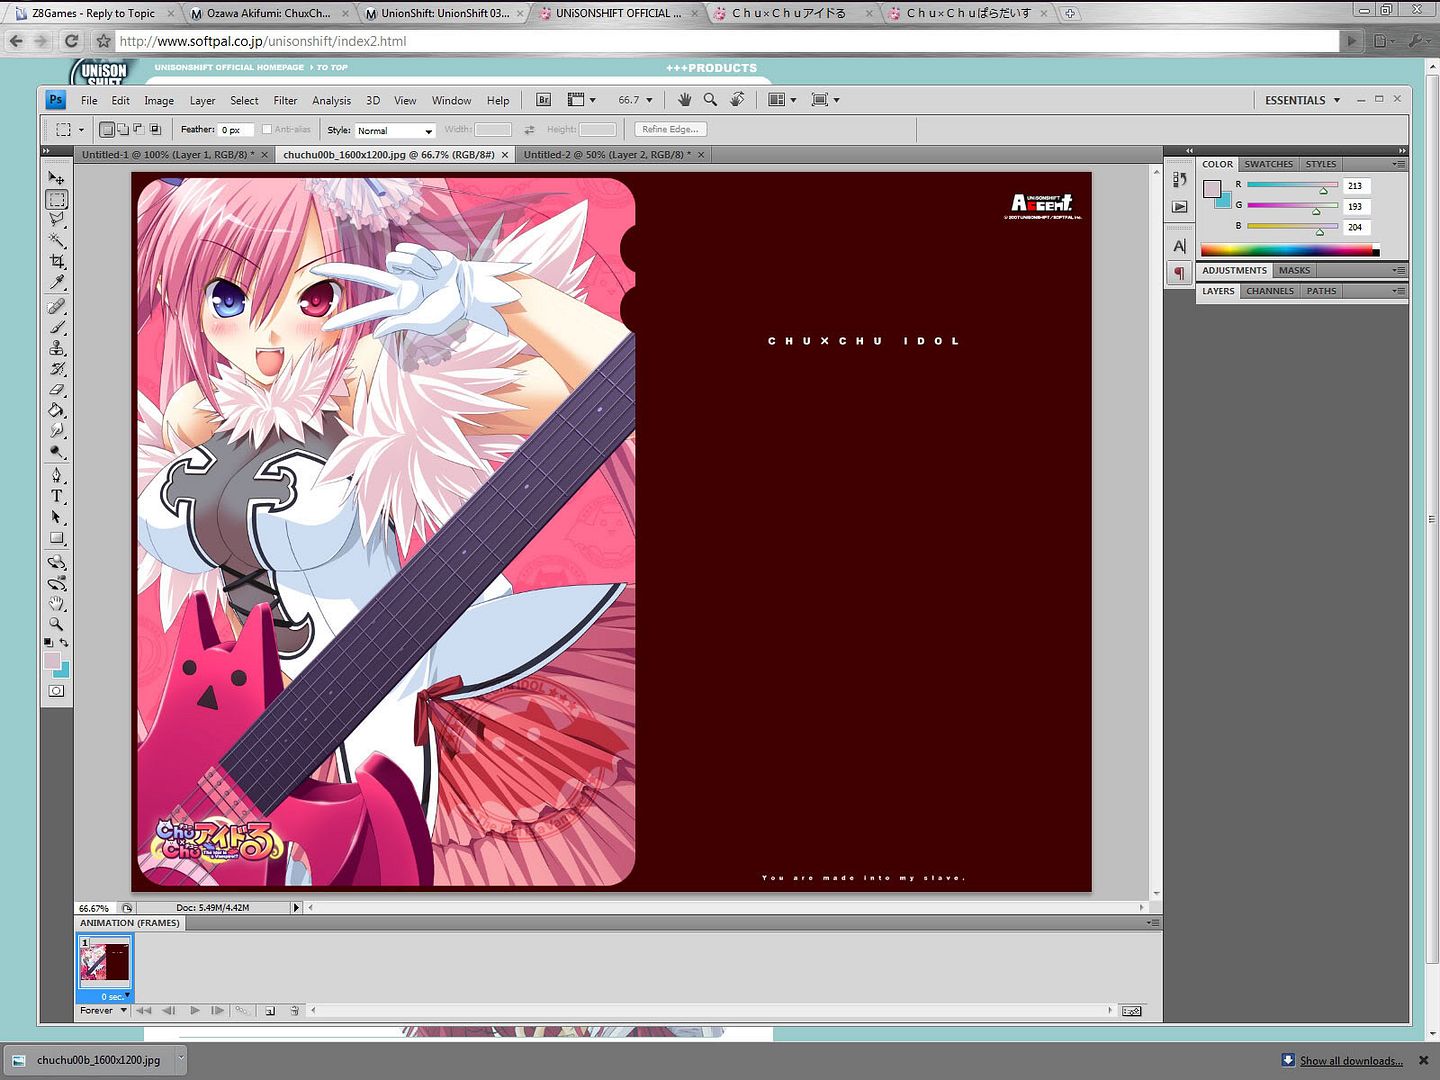The width and height of the screenshot is (1440, 1080).
Task: Activate the Type tool
Action: click(57, 496)
